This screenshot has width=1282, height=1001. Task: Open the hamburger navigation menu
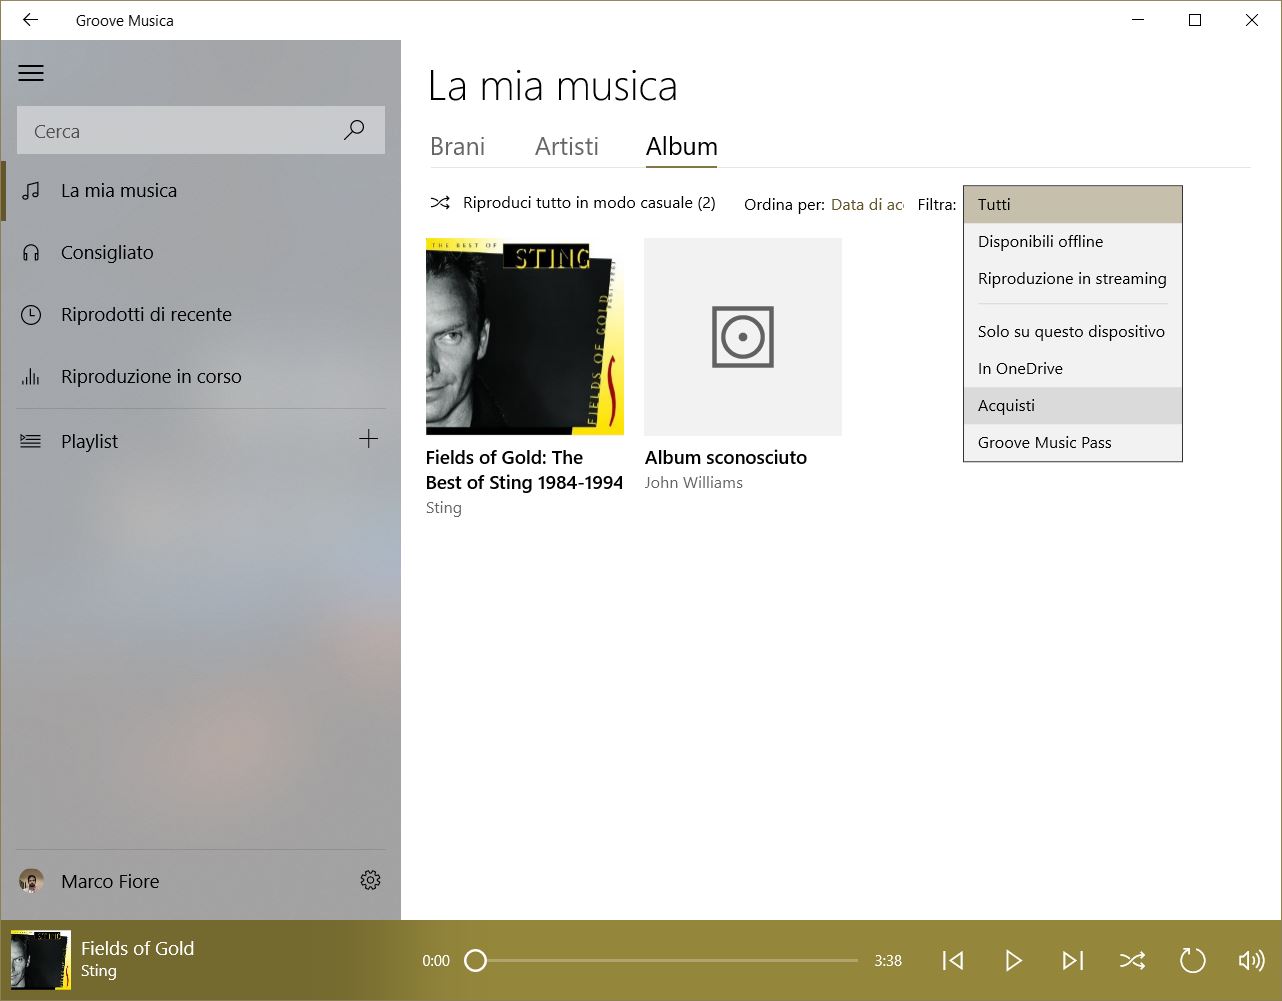[x=31, y=73]
